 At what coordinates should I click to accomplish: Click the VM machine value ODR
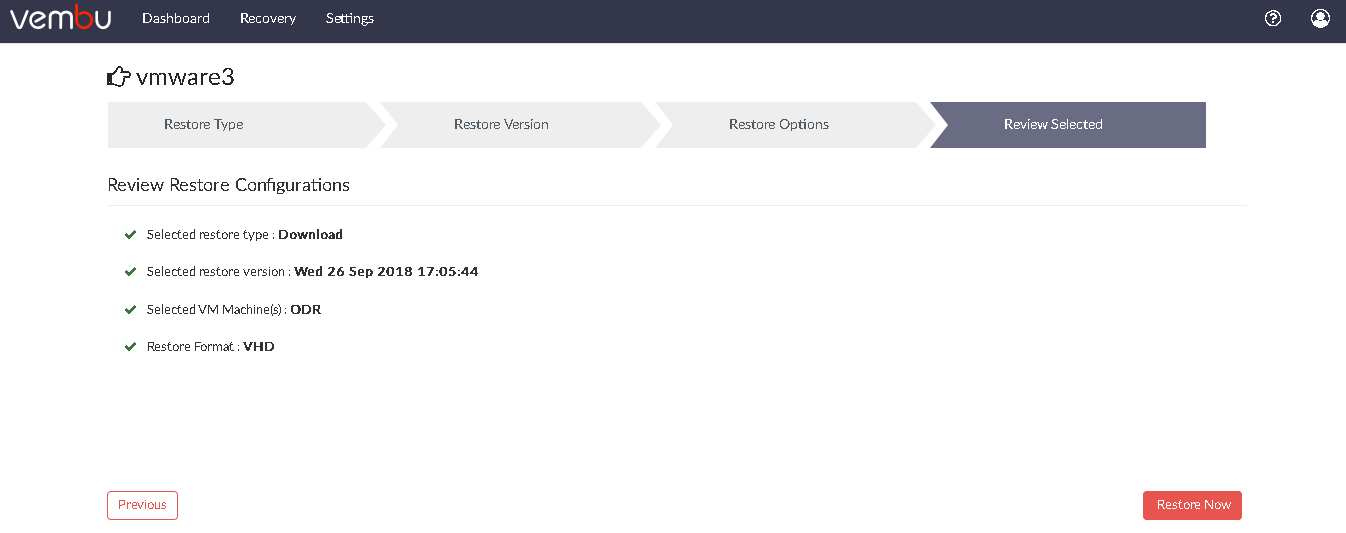[x=305, y=310]
